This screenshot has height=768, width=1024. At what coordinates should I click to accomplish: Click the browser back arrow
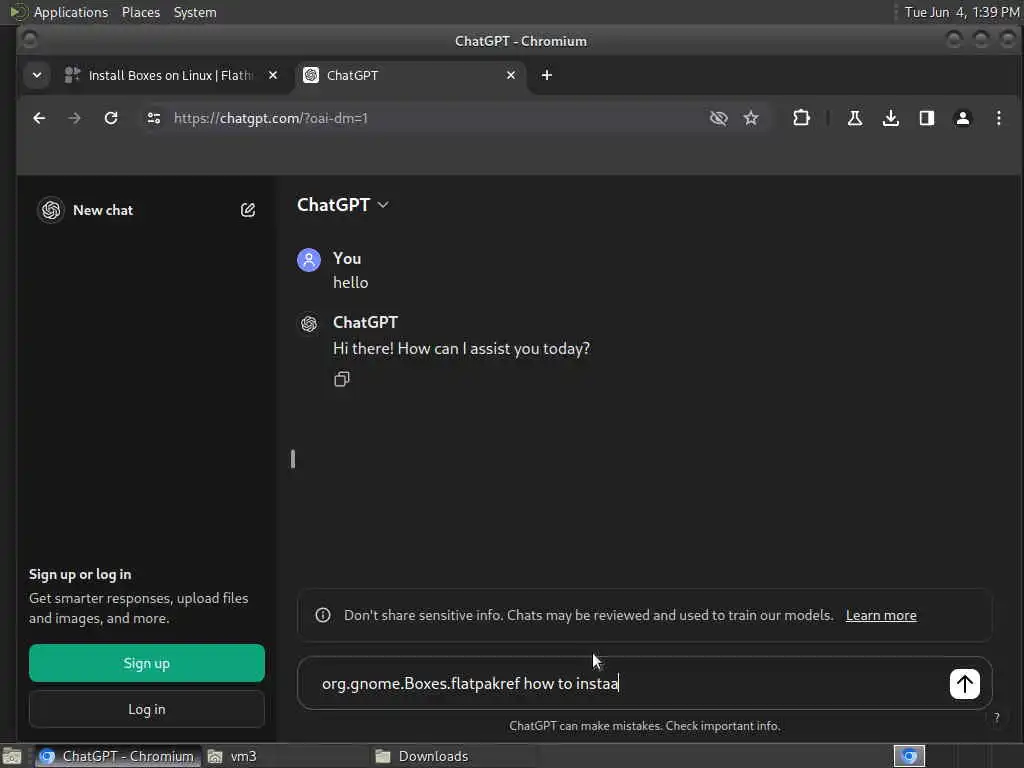pyautogui.click(x=39, y=118)
